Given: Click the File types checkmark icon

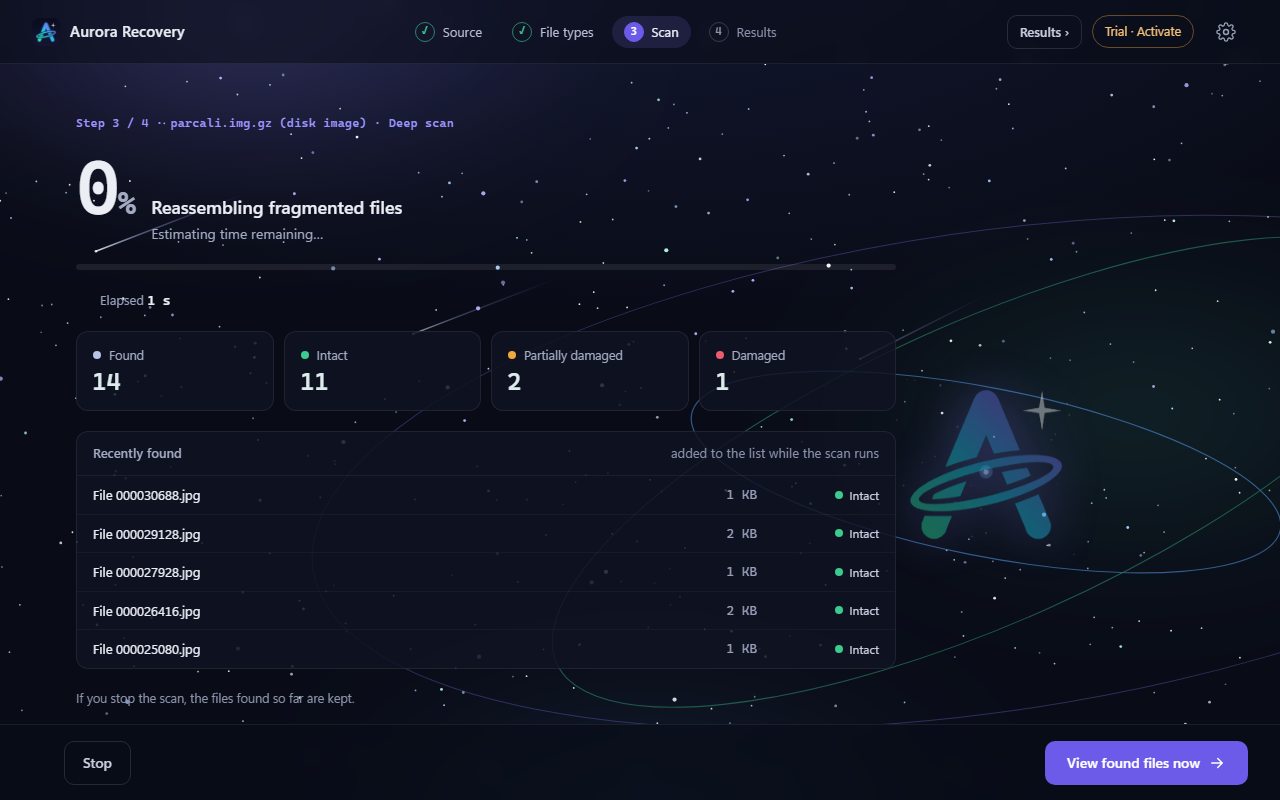Looking at the screenshot, I should pos(522,32).
